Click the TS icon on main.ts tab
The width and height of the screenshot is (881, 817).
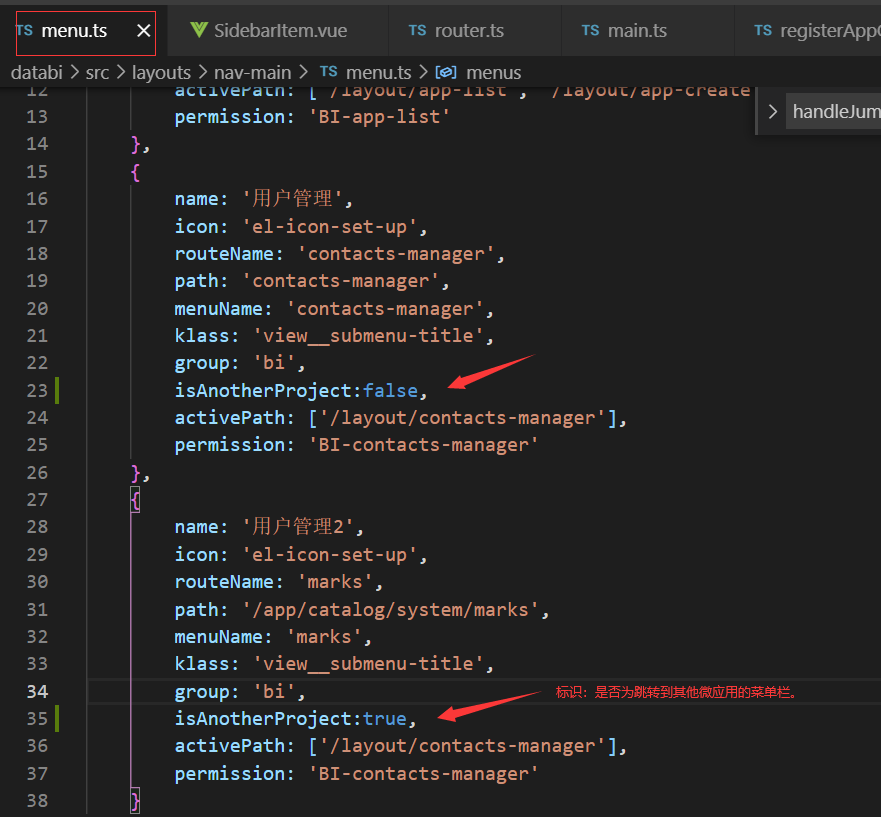point(591,30)
